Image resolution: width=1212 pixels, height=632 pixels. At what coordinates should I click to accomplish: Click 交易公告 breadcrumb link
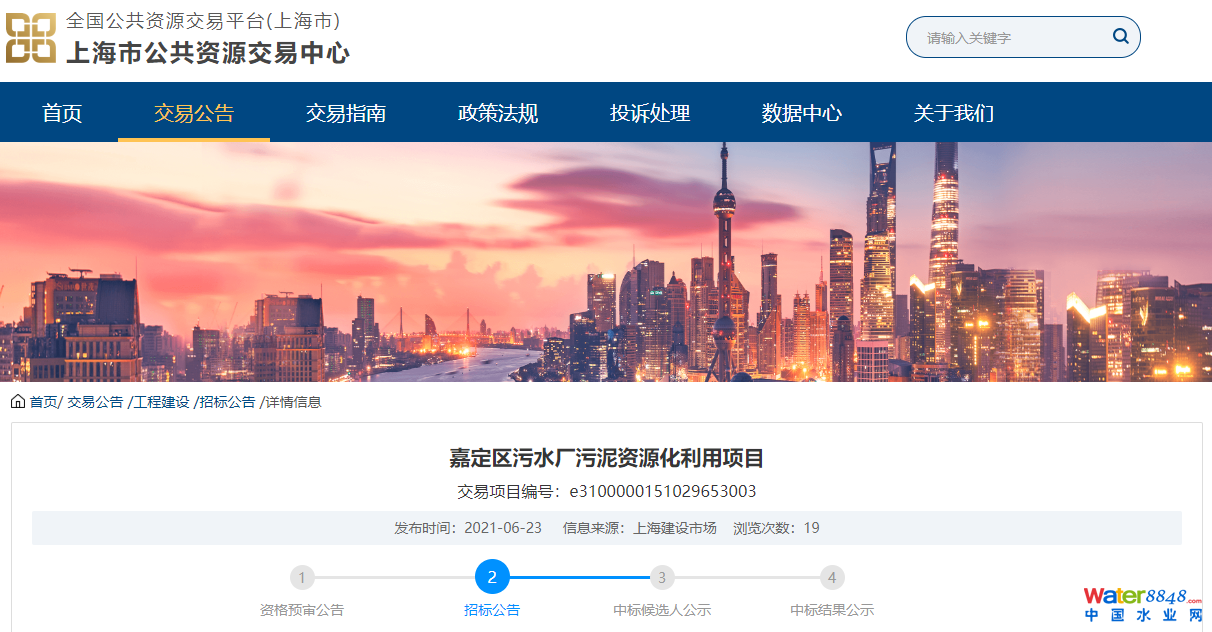95,402
